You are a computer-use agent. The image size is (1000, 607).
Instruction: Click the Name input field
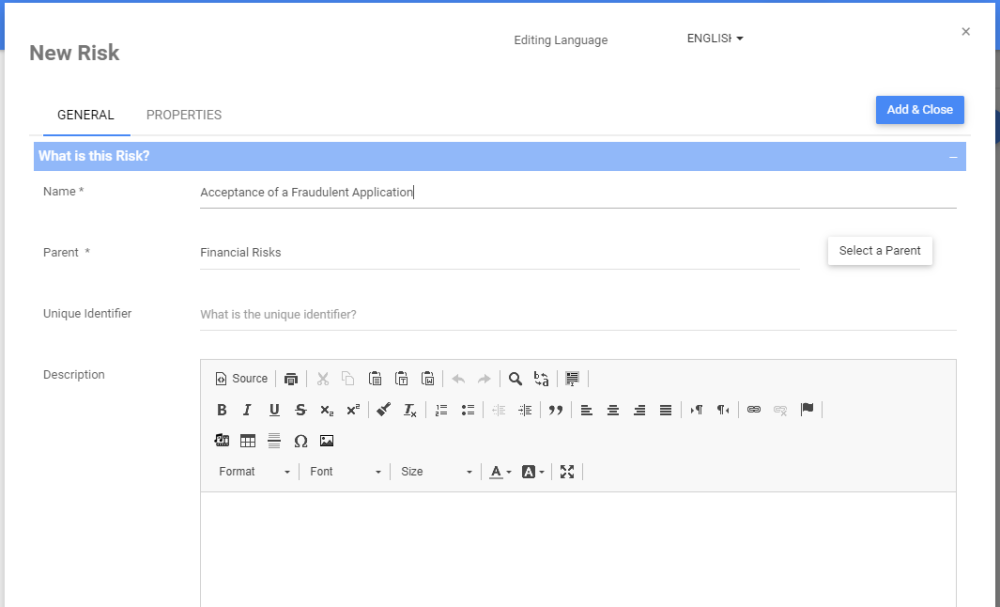tap(578, 193)
